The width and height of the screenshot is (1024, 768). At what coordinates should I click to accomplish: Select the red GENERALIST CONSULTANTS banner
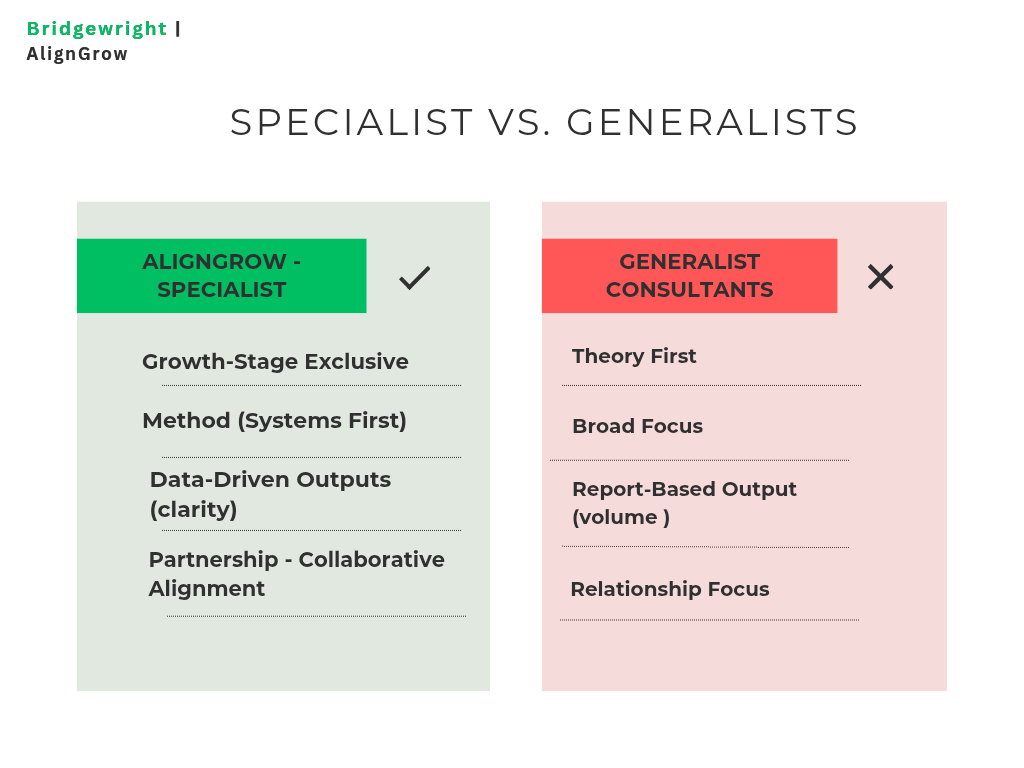tap(689, 276)
